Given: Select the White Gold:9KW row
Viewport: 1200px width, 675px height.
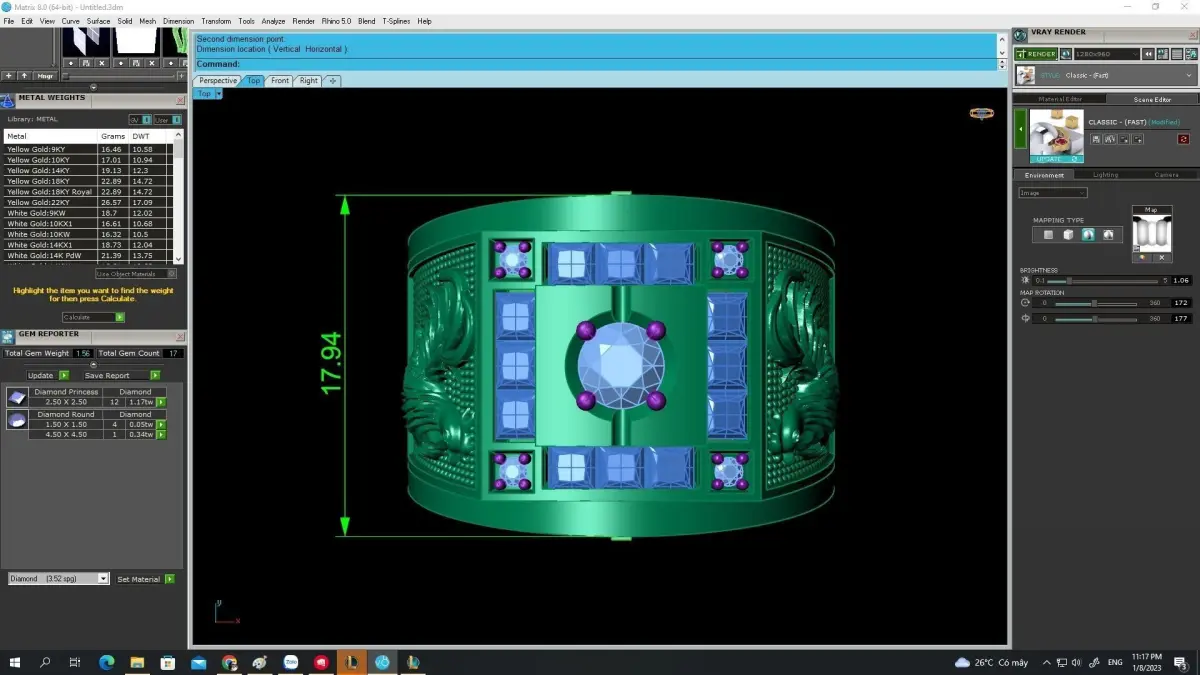Looking at the screenshot, I should (87, 213).
